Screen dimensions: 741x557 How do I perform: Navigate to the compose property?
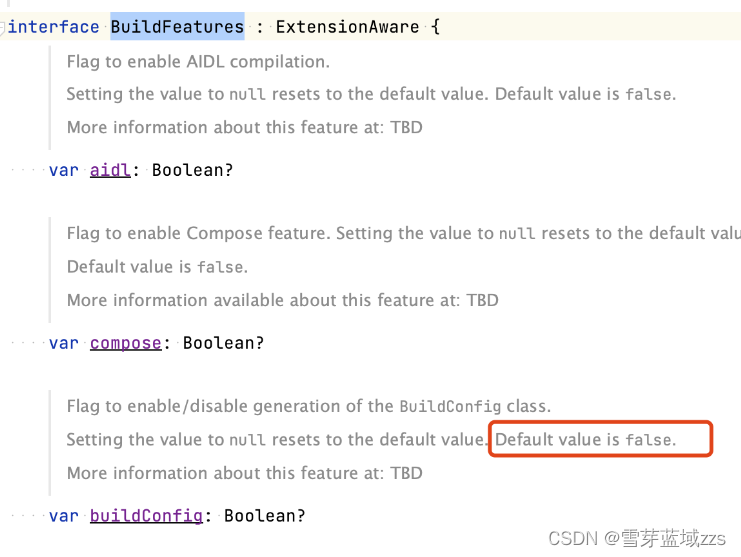[x=126, y=343]
